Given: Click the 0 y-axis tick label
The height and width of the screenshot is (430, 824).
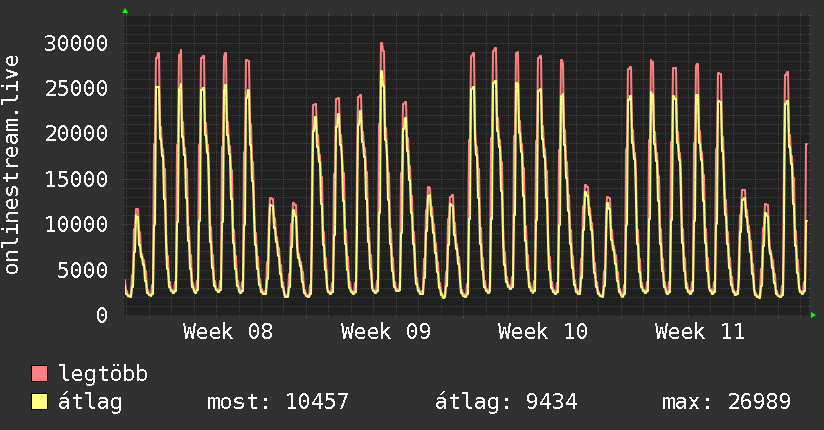Looking at the screenshot, I should [102, 315].
